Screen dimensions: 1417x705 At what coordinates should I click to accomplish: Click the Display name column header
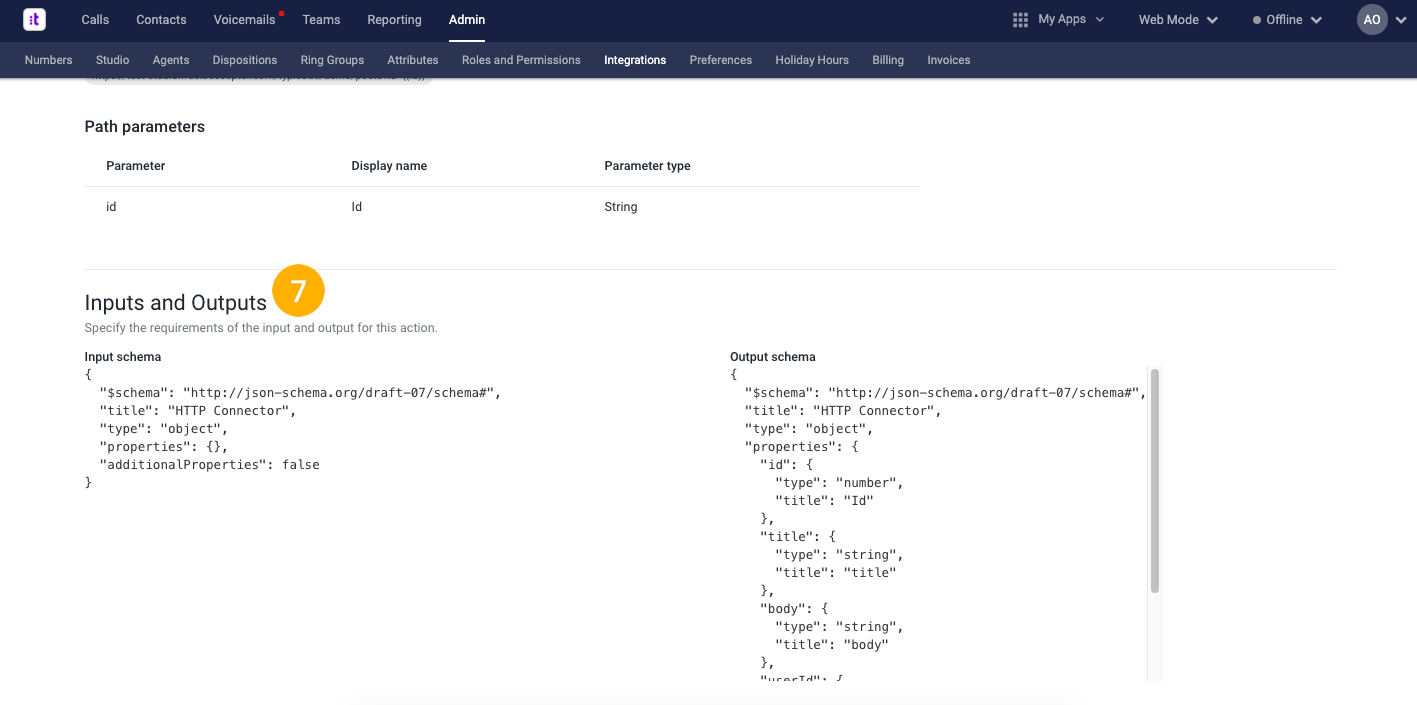pos(389,166)
